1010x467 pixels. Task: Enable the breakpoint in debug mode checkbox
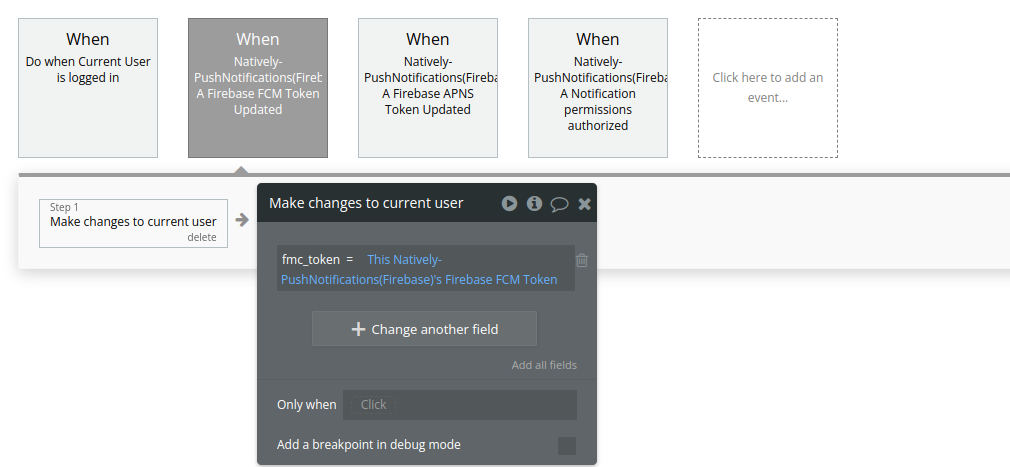pos(567,446)
